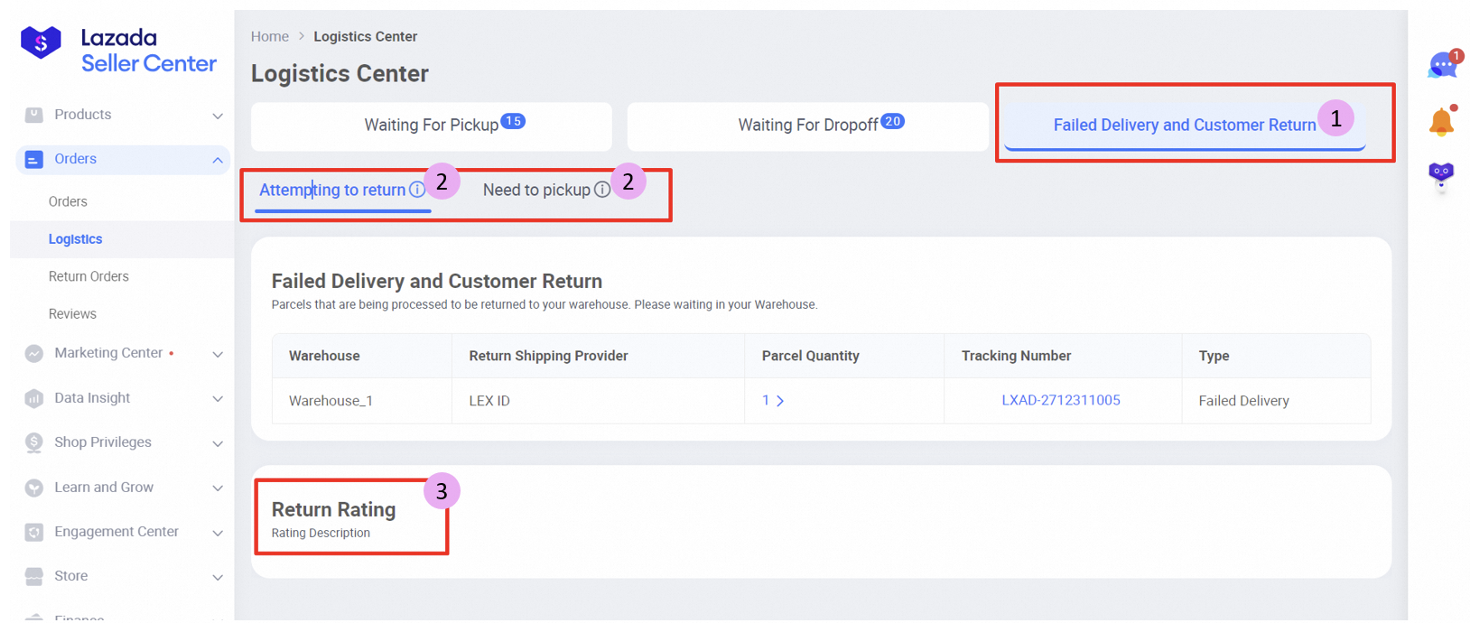Select the Need to pickup subtab

point(536,190)
